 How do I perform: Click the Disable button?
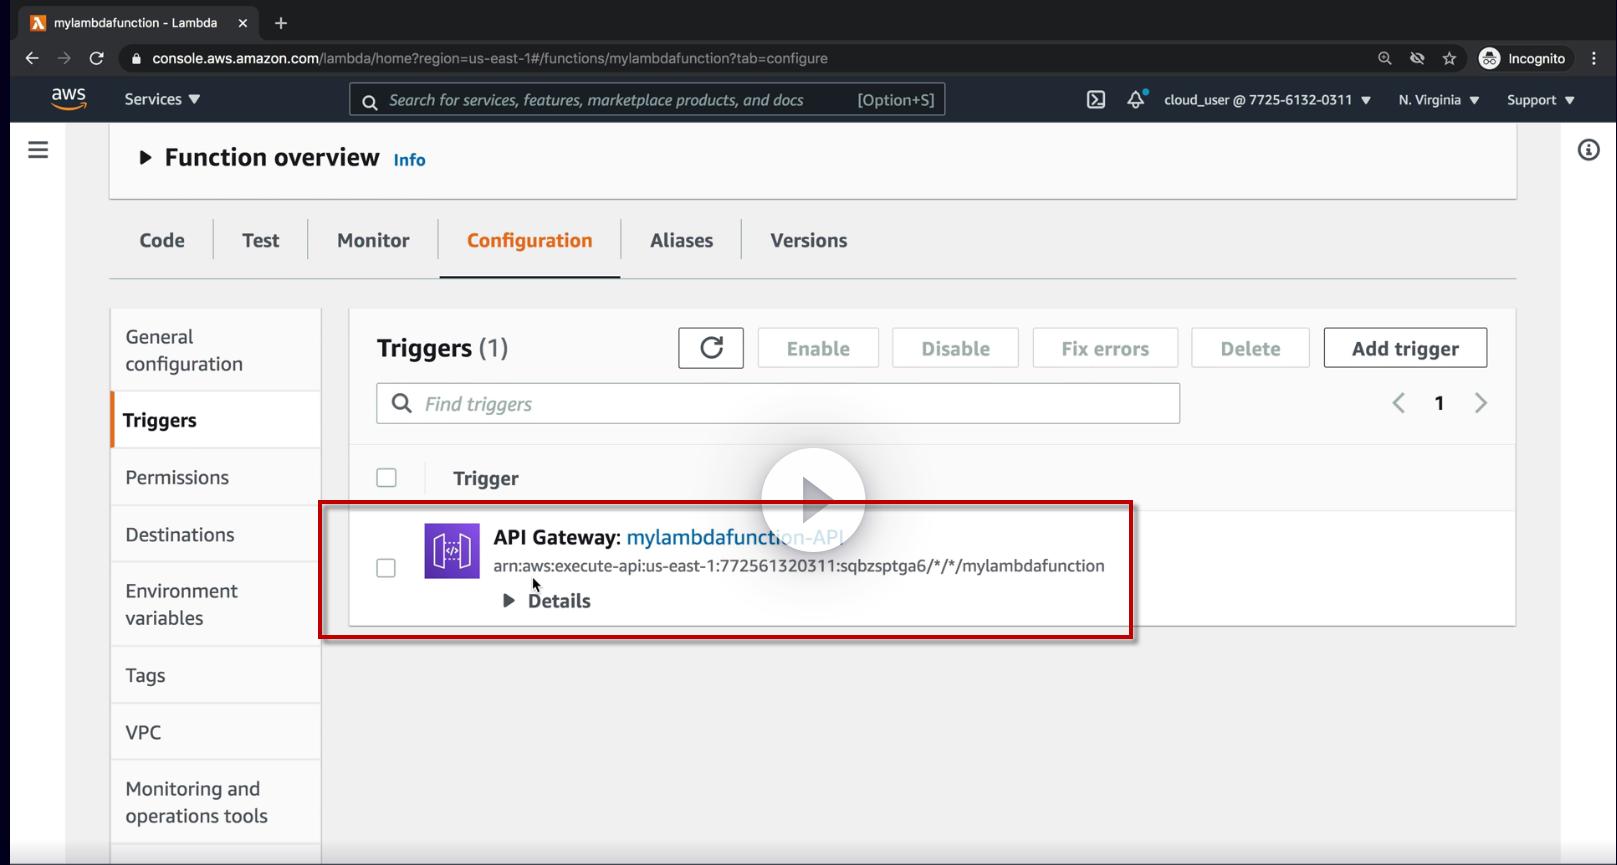(955, 348)
